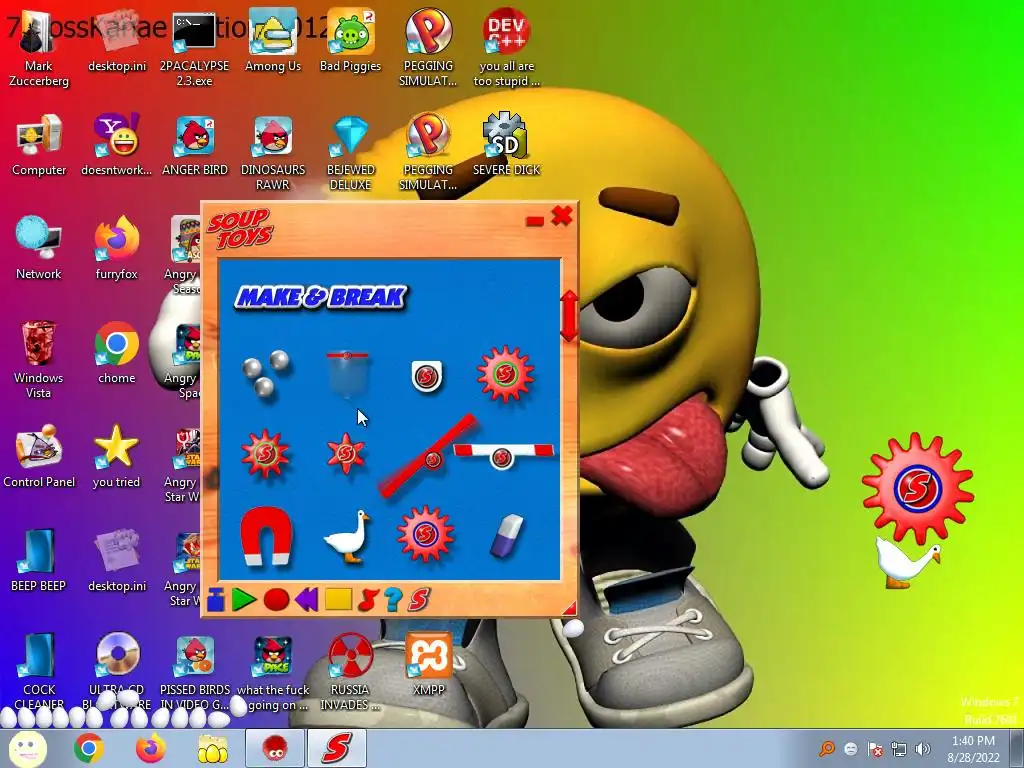Minimize Soup Toys with the red dash
The image size is (1024, 768).
tap(535, 221)
